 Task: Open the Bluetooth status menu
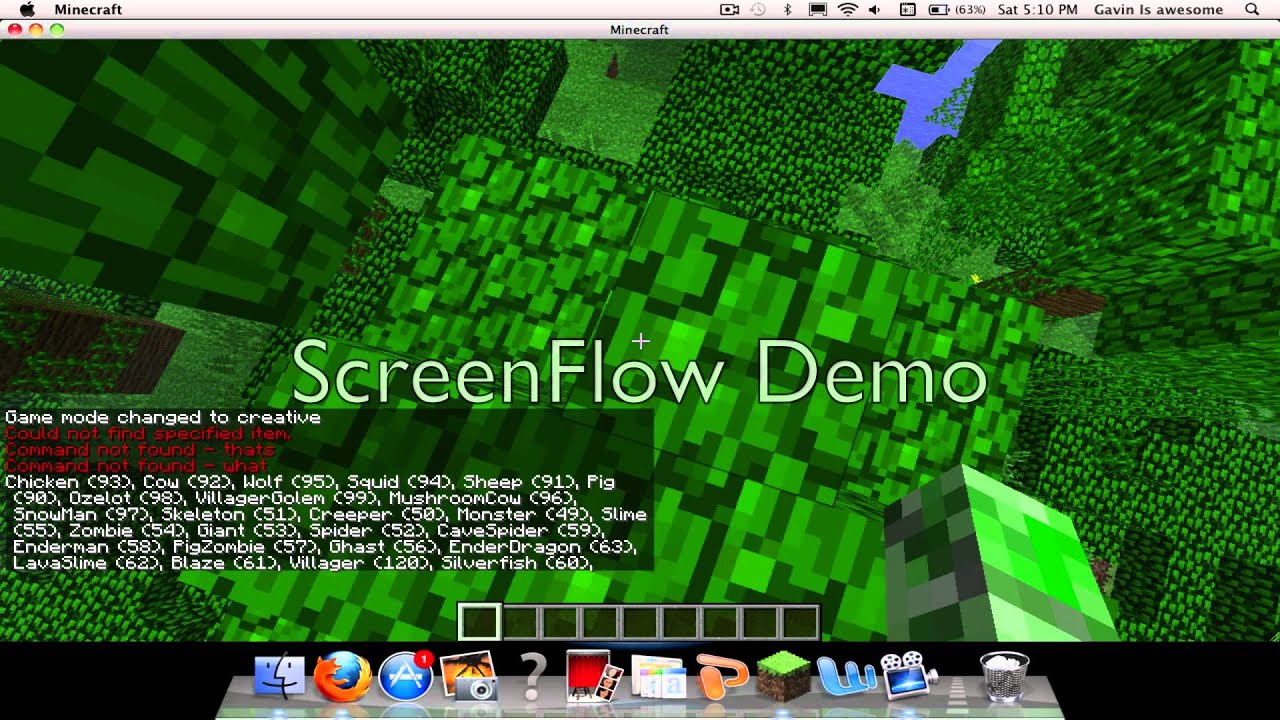point(787,9)
